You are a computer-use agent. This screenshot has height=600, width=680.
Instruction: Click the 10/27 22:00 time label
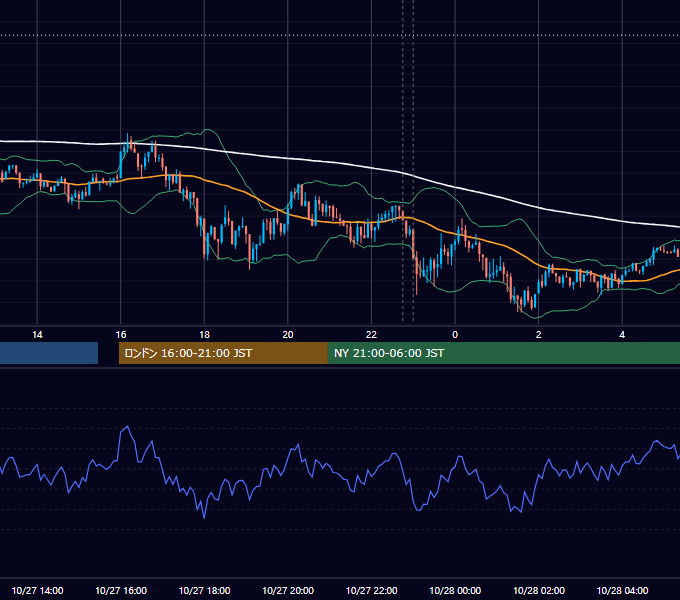(x=371, y=590)
